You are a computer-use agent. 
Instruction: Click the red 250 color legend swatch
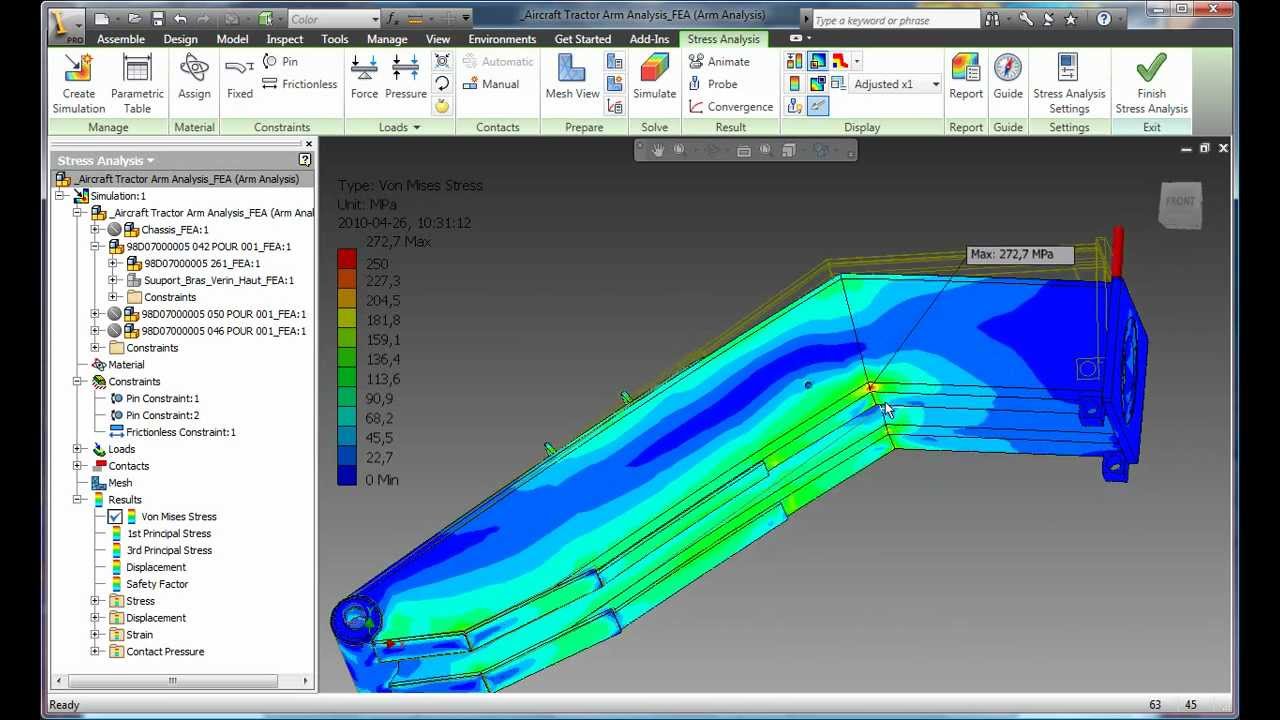347,260
